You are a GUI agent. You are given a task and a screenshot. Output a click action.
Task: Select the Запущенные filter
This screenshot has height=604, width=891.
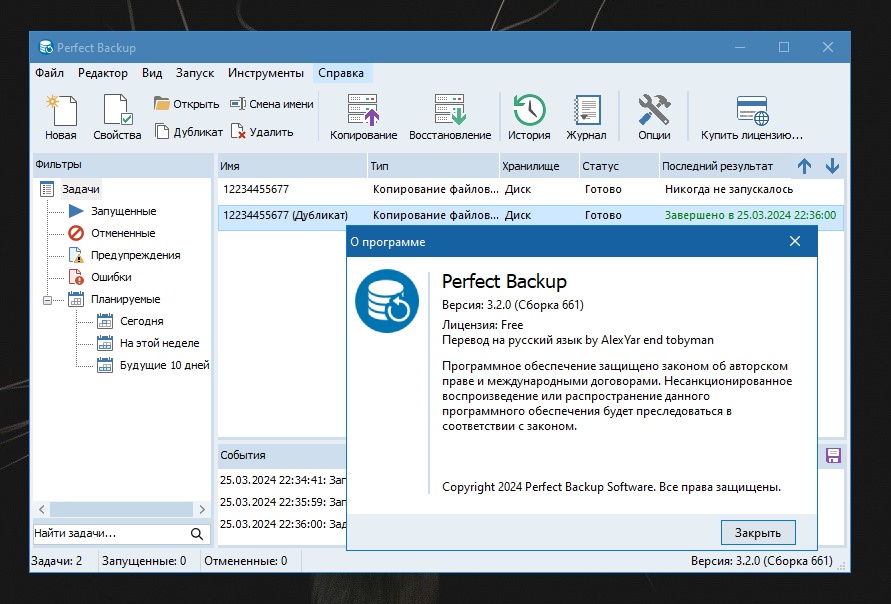[123, 211]
